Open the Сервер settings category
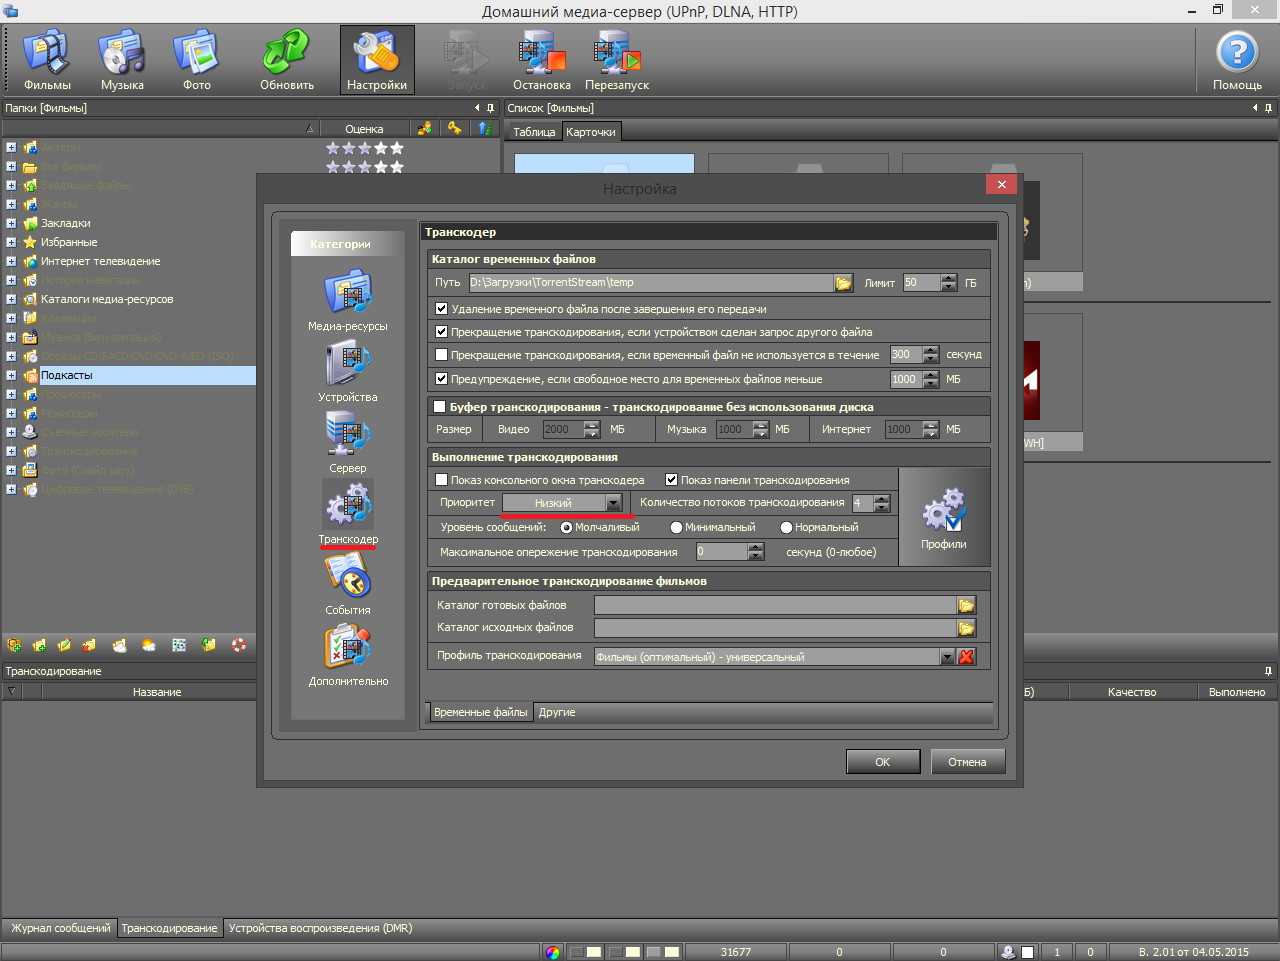Image resolution: width=1280 pixels, height=961 pixels. 347,438
